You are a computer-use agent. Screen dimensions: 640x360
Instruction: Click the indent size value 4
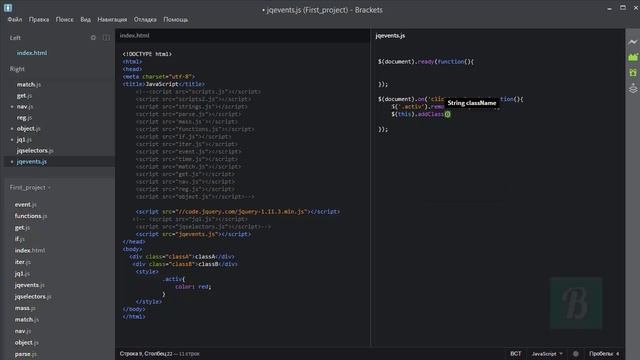coord(617,354)
